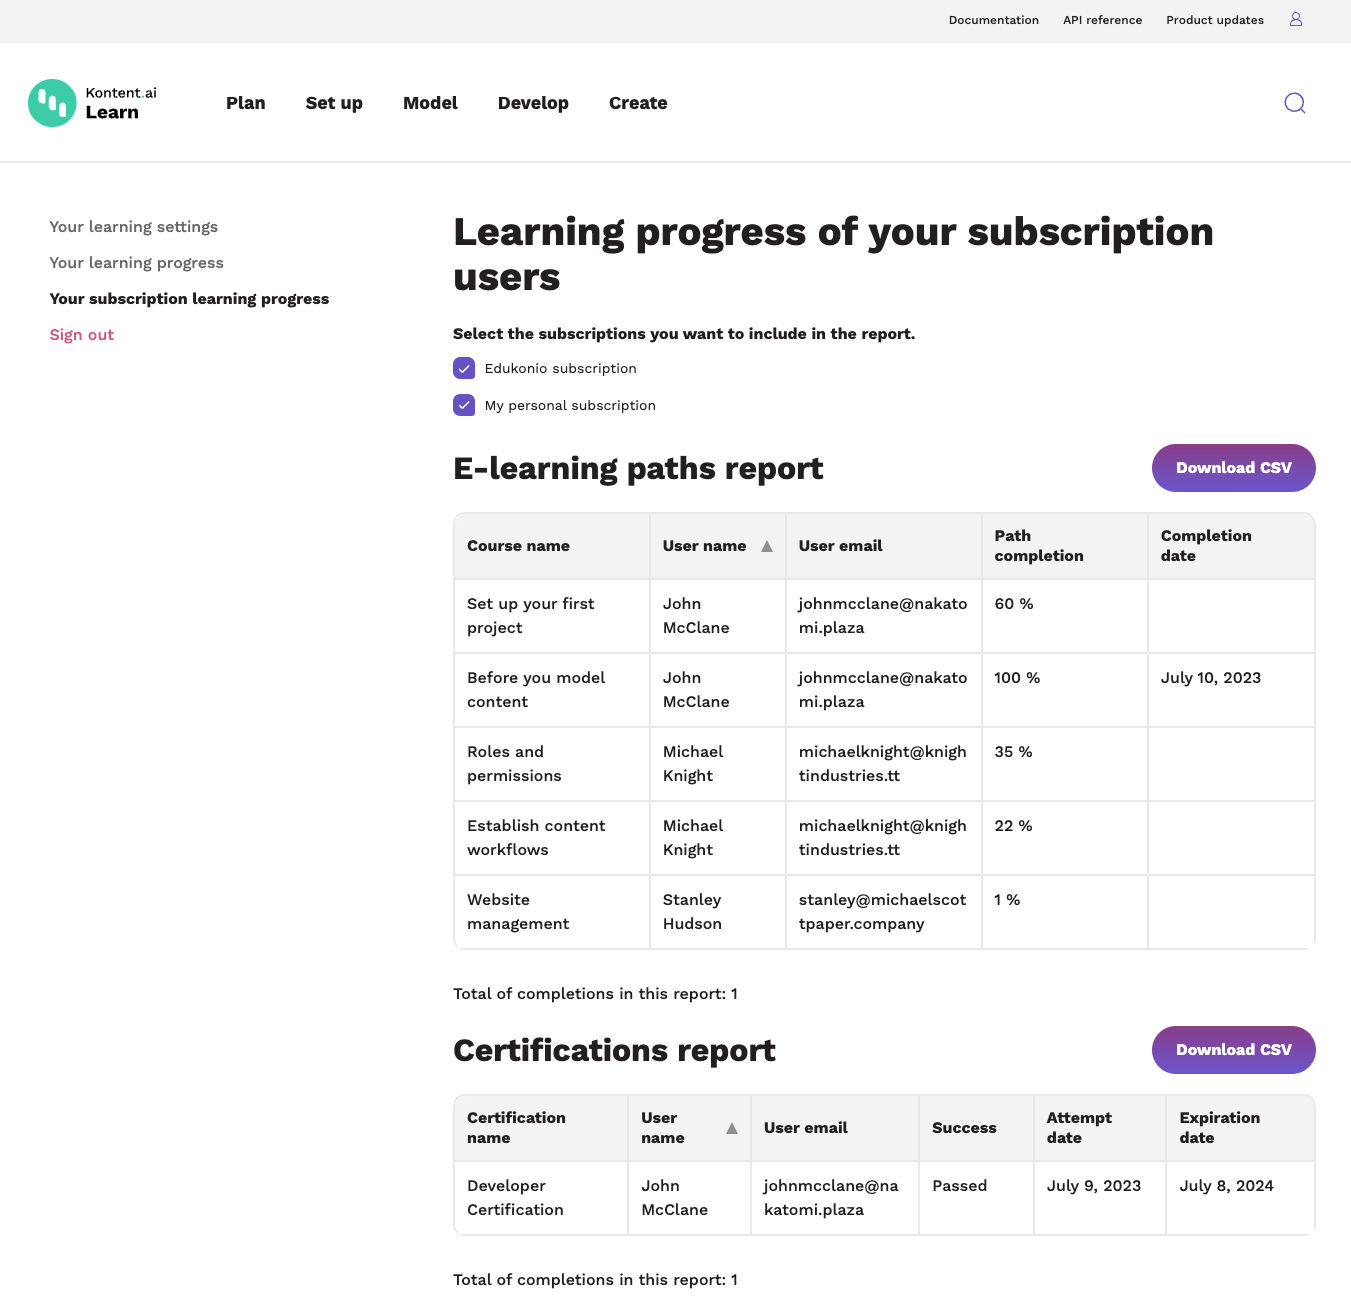The height and width of the screenshot is (1311, 1351).
Task: Open Your learning settings page
Action: tap(133, 226)
